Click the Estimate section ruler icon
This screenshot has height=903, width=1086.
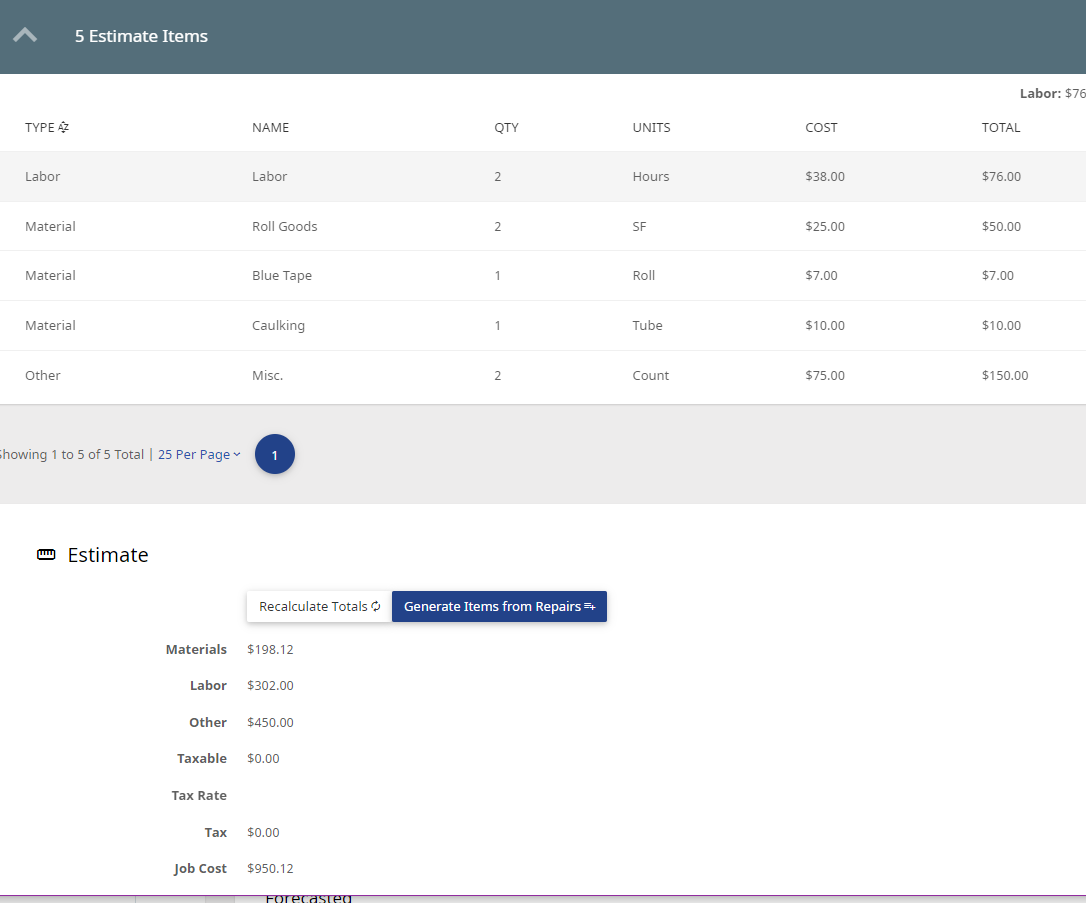46,554
